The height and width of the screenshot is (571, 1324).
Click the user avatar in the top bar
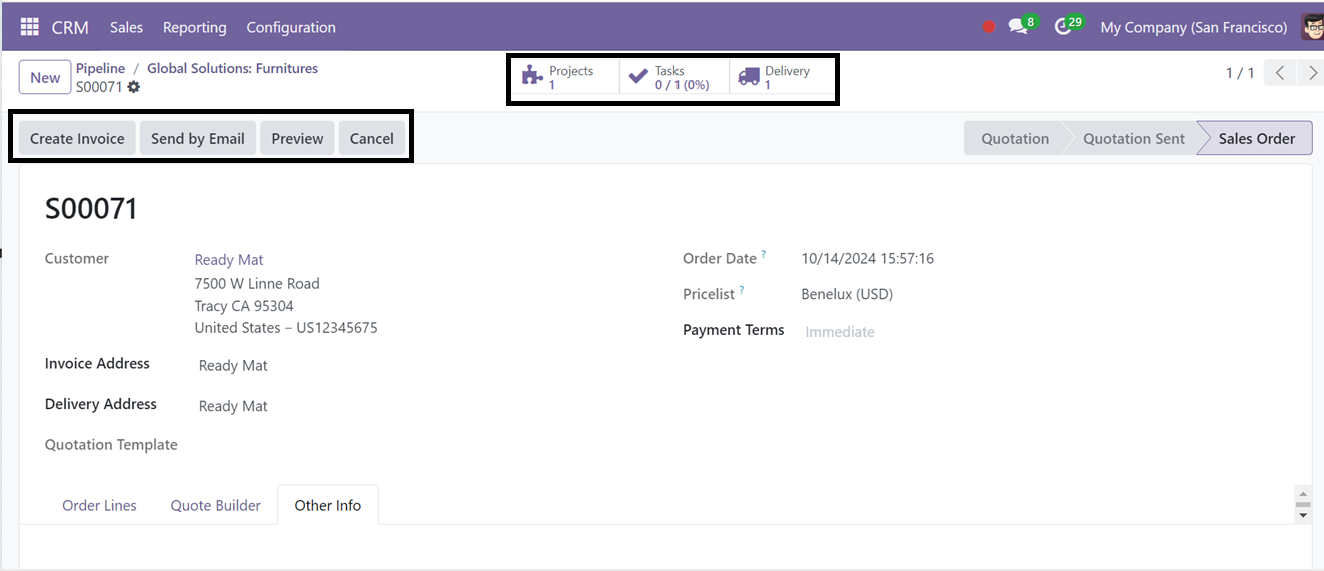1312,27
